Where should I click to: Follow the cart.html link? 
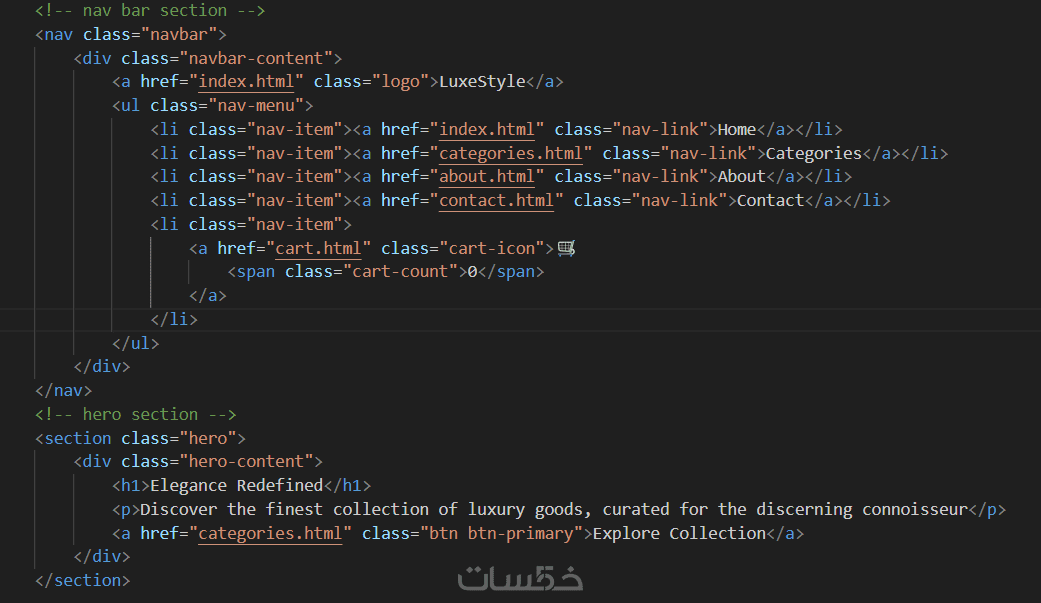pos(323,248)
